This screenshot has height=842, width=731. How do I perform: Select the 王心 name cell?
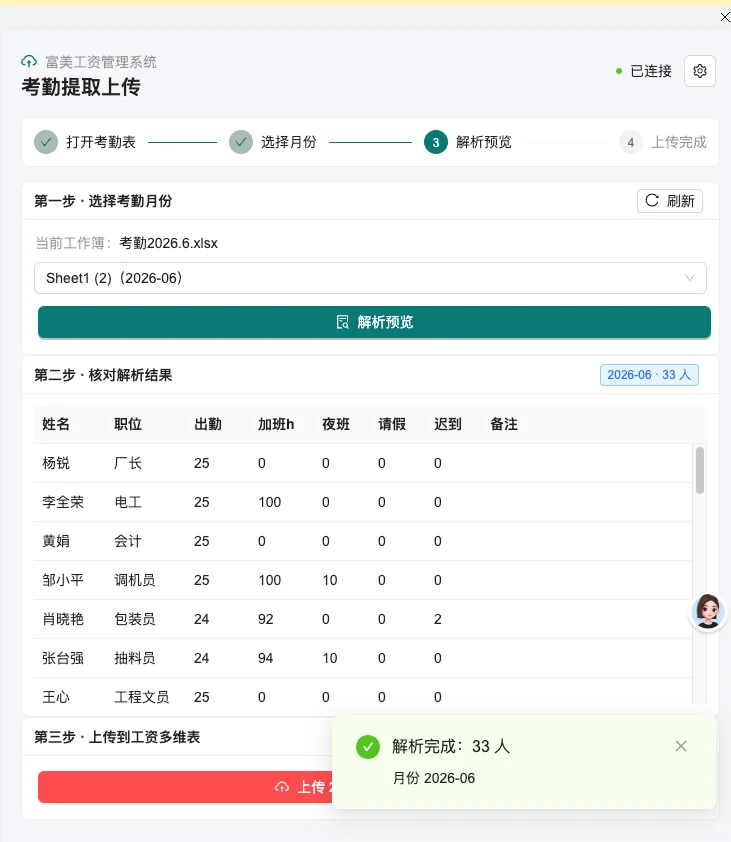(x=56, y=697)
